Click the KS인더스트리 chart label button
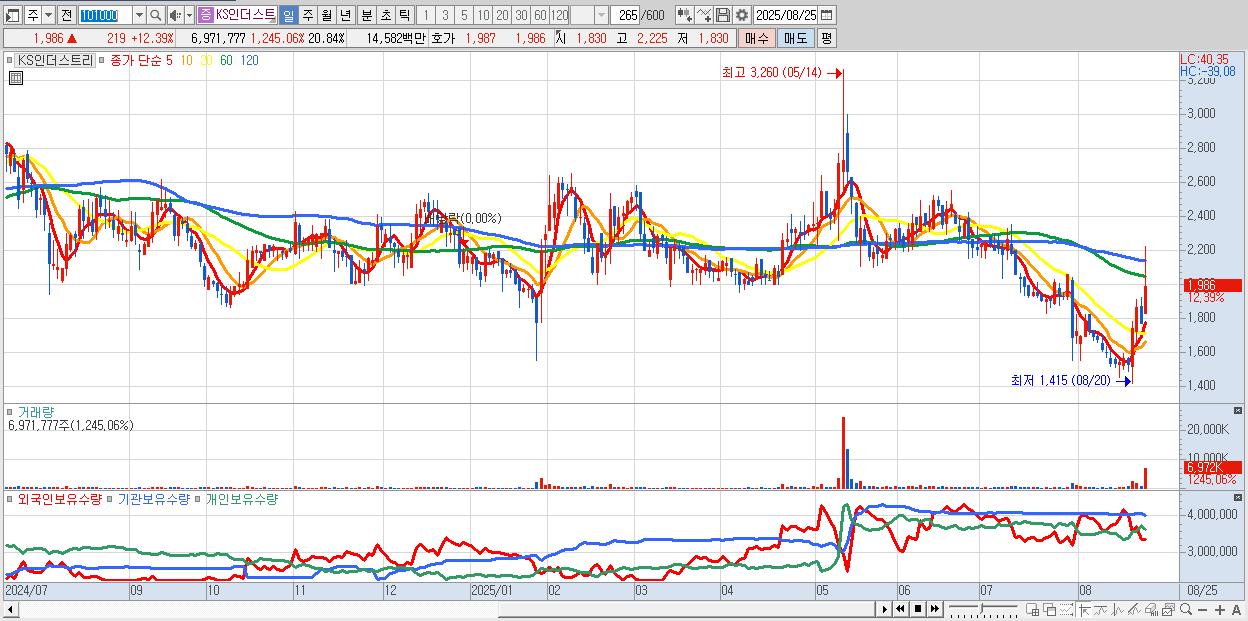Screen dimensions: 1248x621 [x=55, y=60]
